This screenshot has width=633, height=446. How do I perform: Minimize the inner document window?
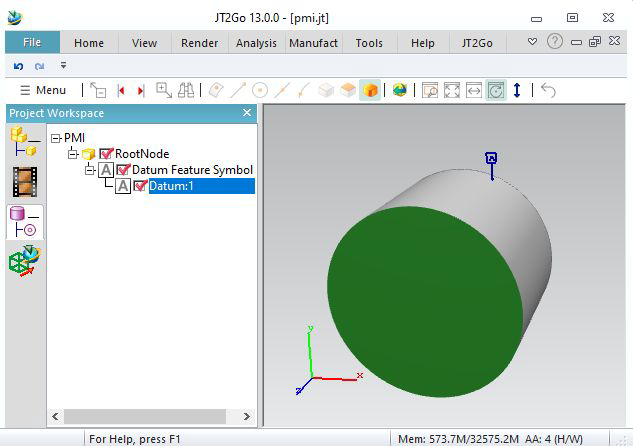[576, 42]
